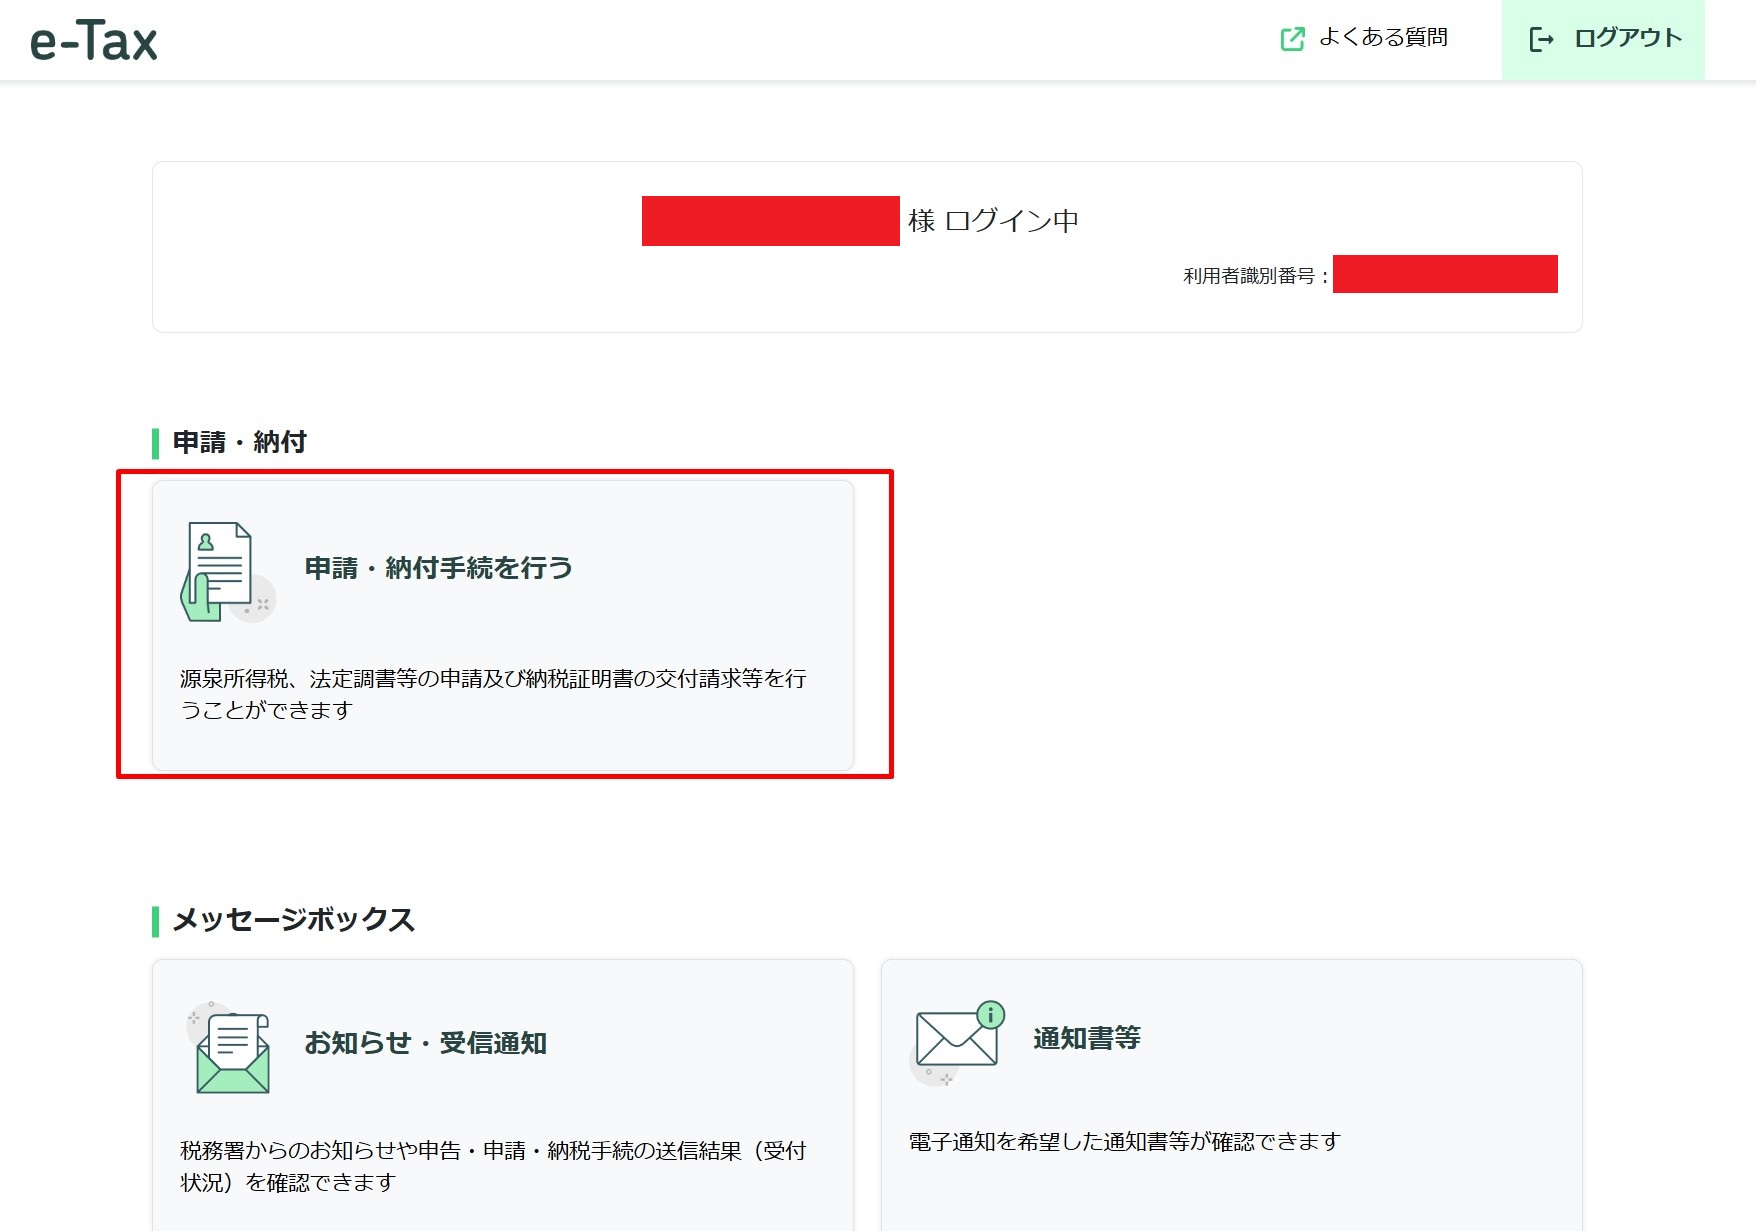Click the 利用者識別番号 label
This screenshot has height=1231, width=1756.
(1253, 275)
